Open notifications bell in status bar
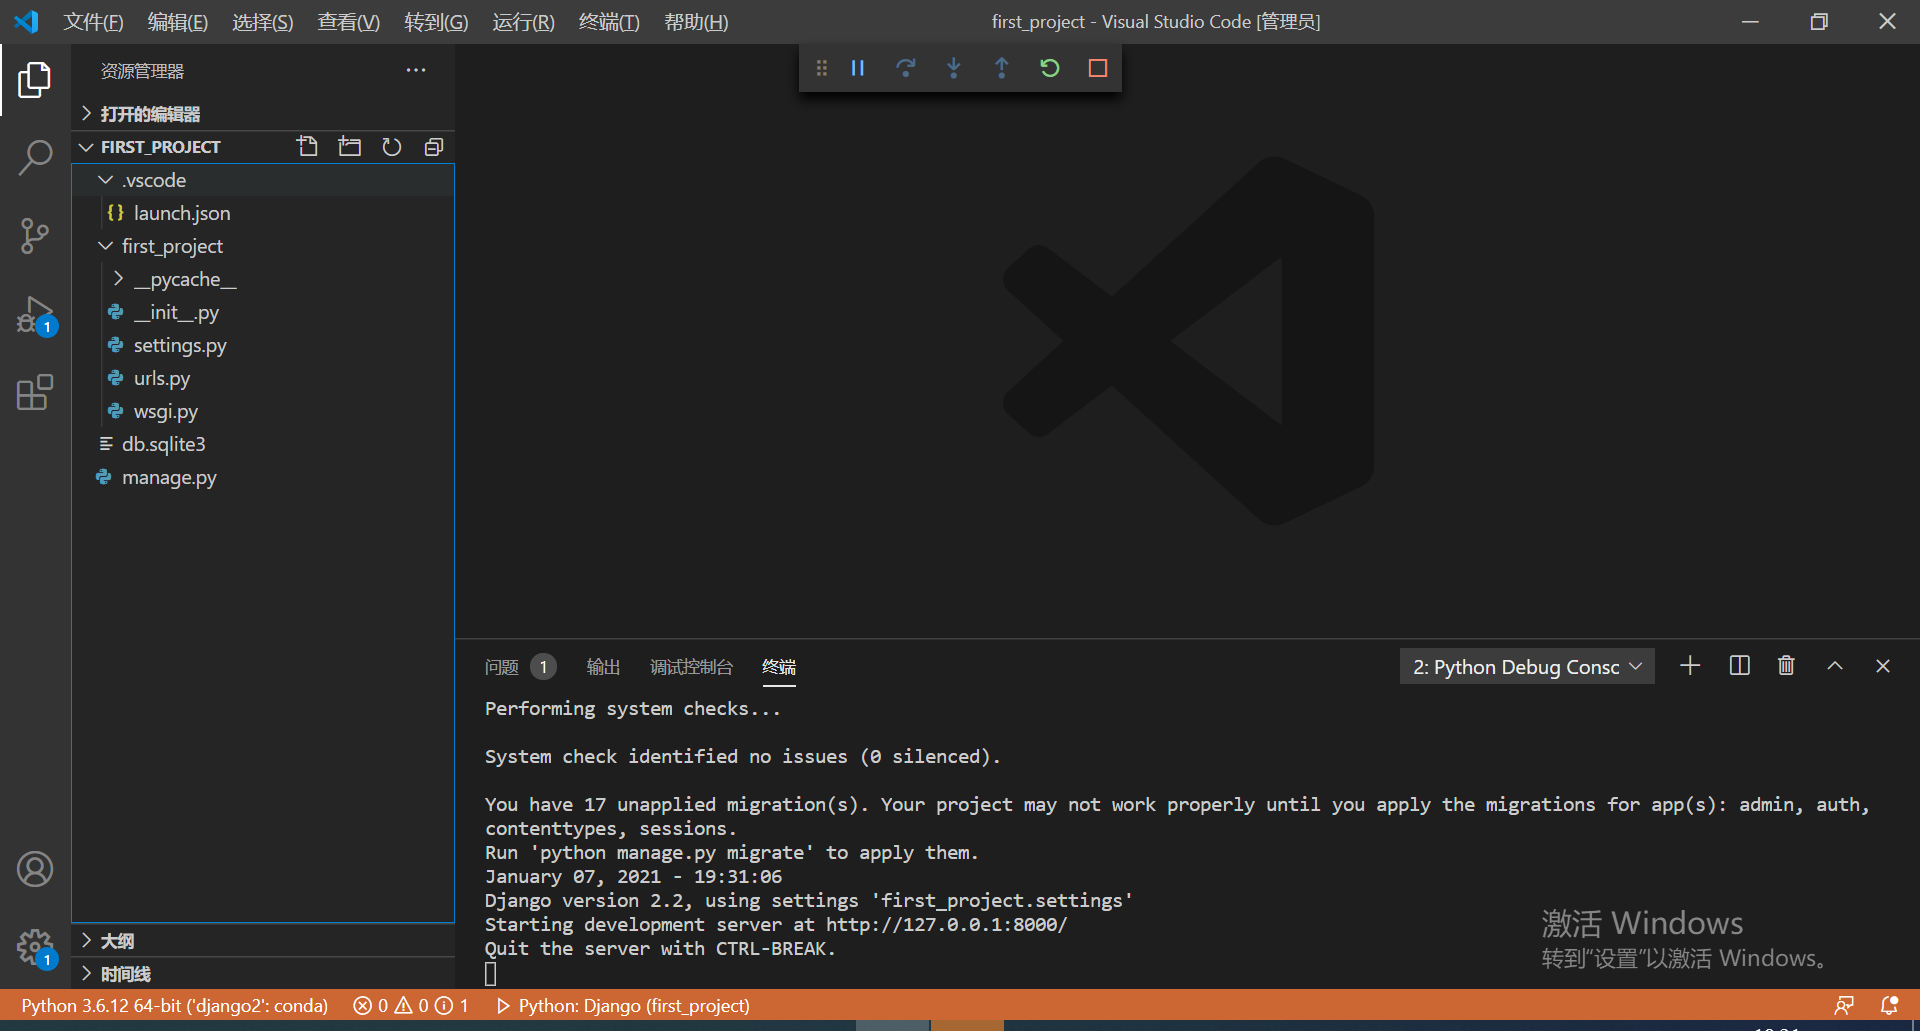Image resolution: width=1920 pixels, height=1031 pixels. 1889,1005
